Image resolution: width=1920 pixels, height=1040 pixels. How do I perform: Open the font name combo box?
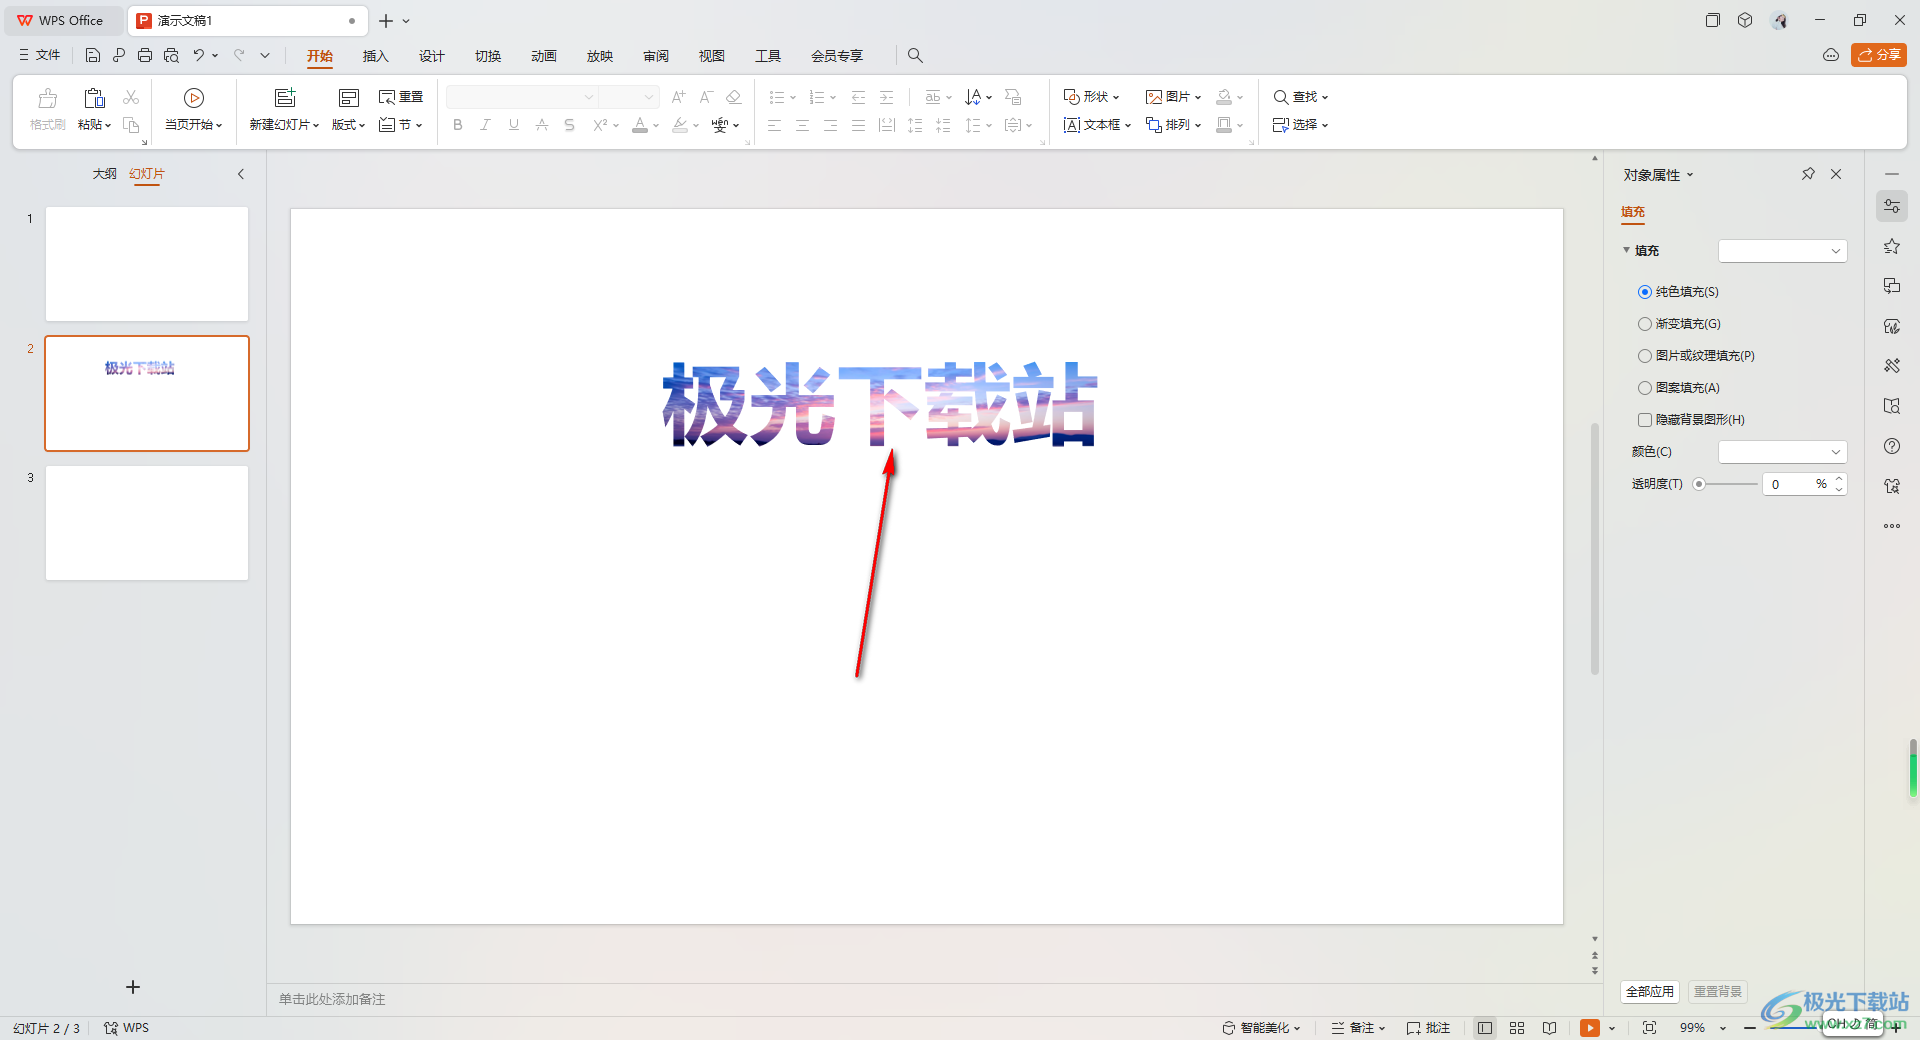tap(522, 97)
